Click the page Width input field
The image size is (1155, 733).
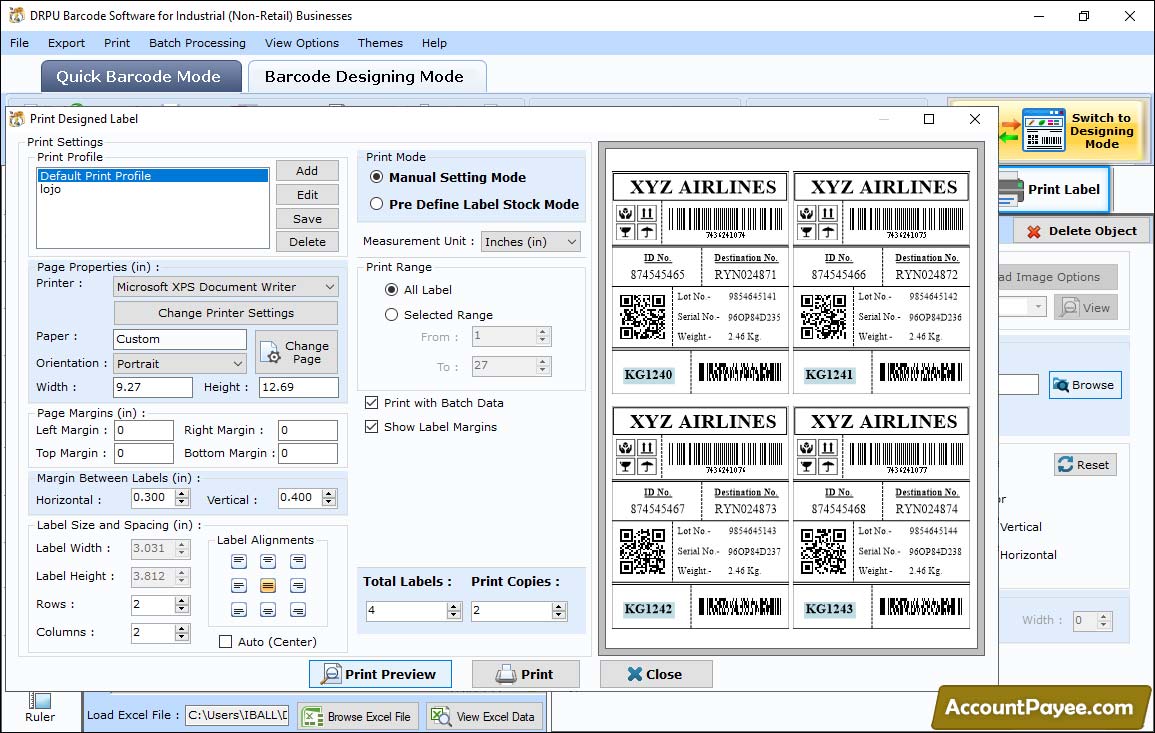152,387
